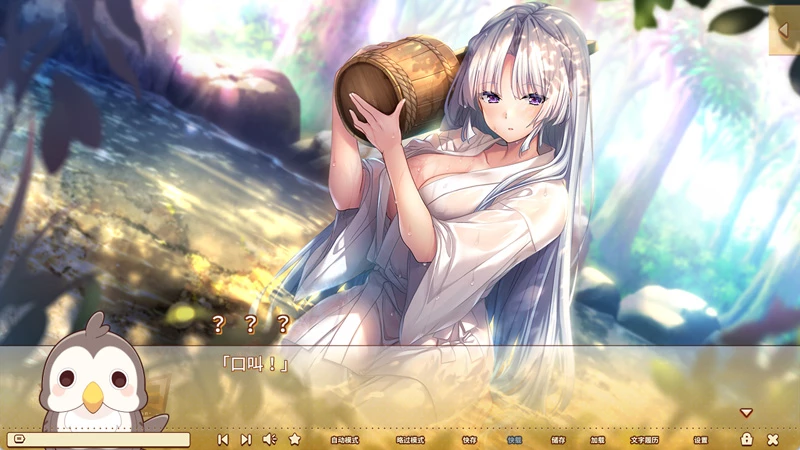This screenshot has width=800, height=450.
Task: Click the speaker name ？？？
Action: [x=251, y=324]
